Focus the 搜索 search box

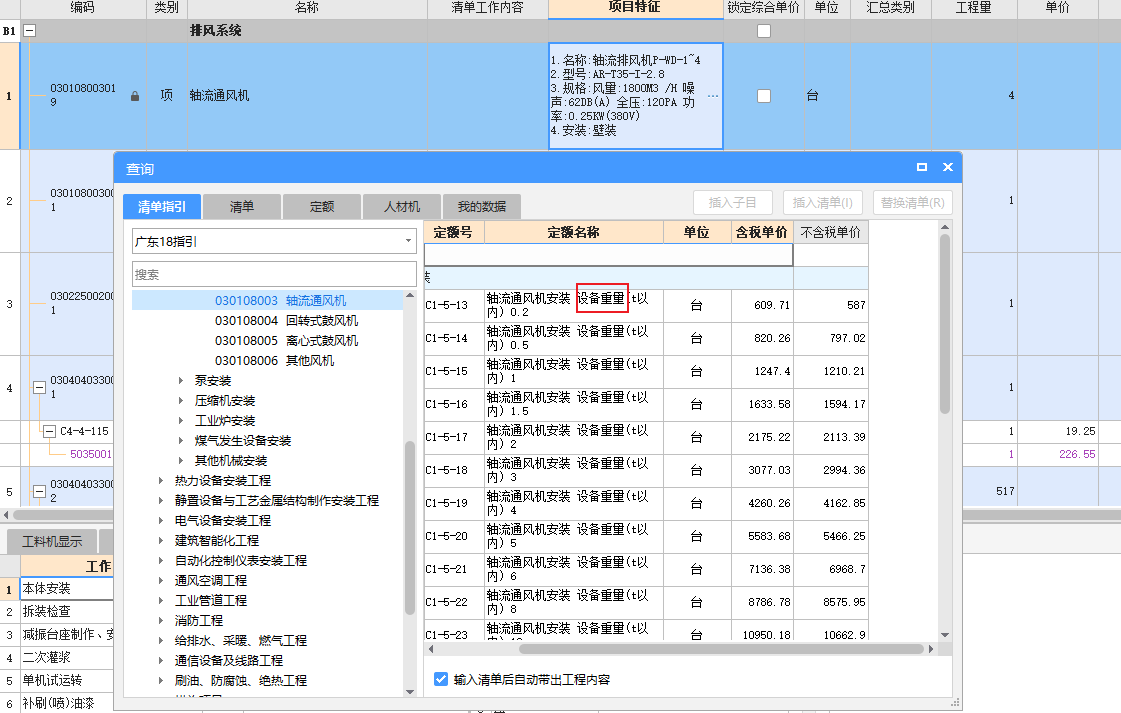274,275
